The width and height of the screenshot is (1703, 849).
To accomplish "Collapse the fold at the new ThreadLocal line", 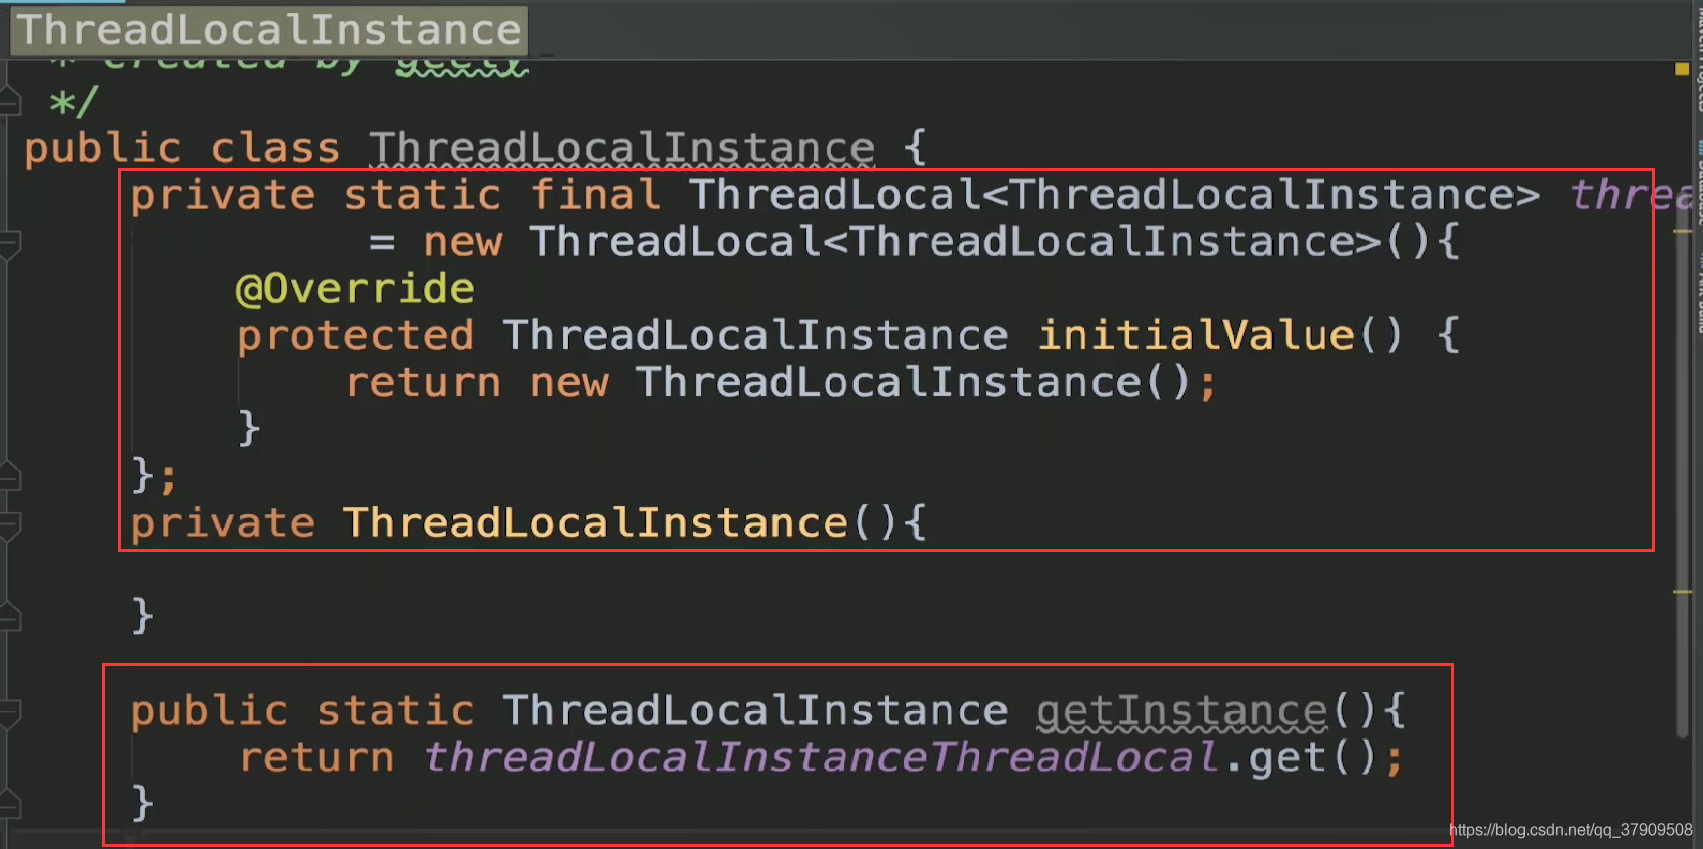I will (10, 244).
